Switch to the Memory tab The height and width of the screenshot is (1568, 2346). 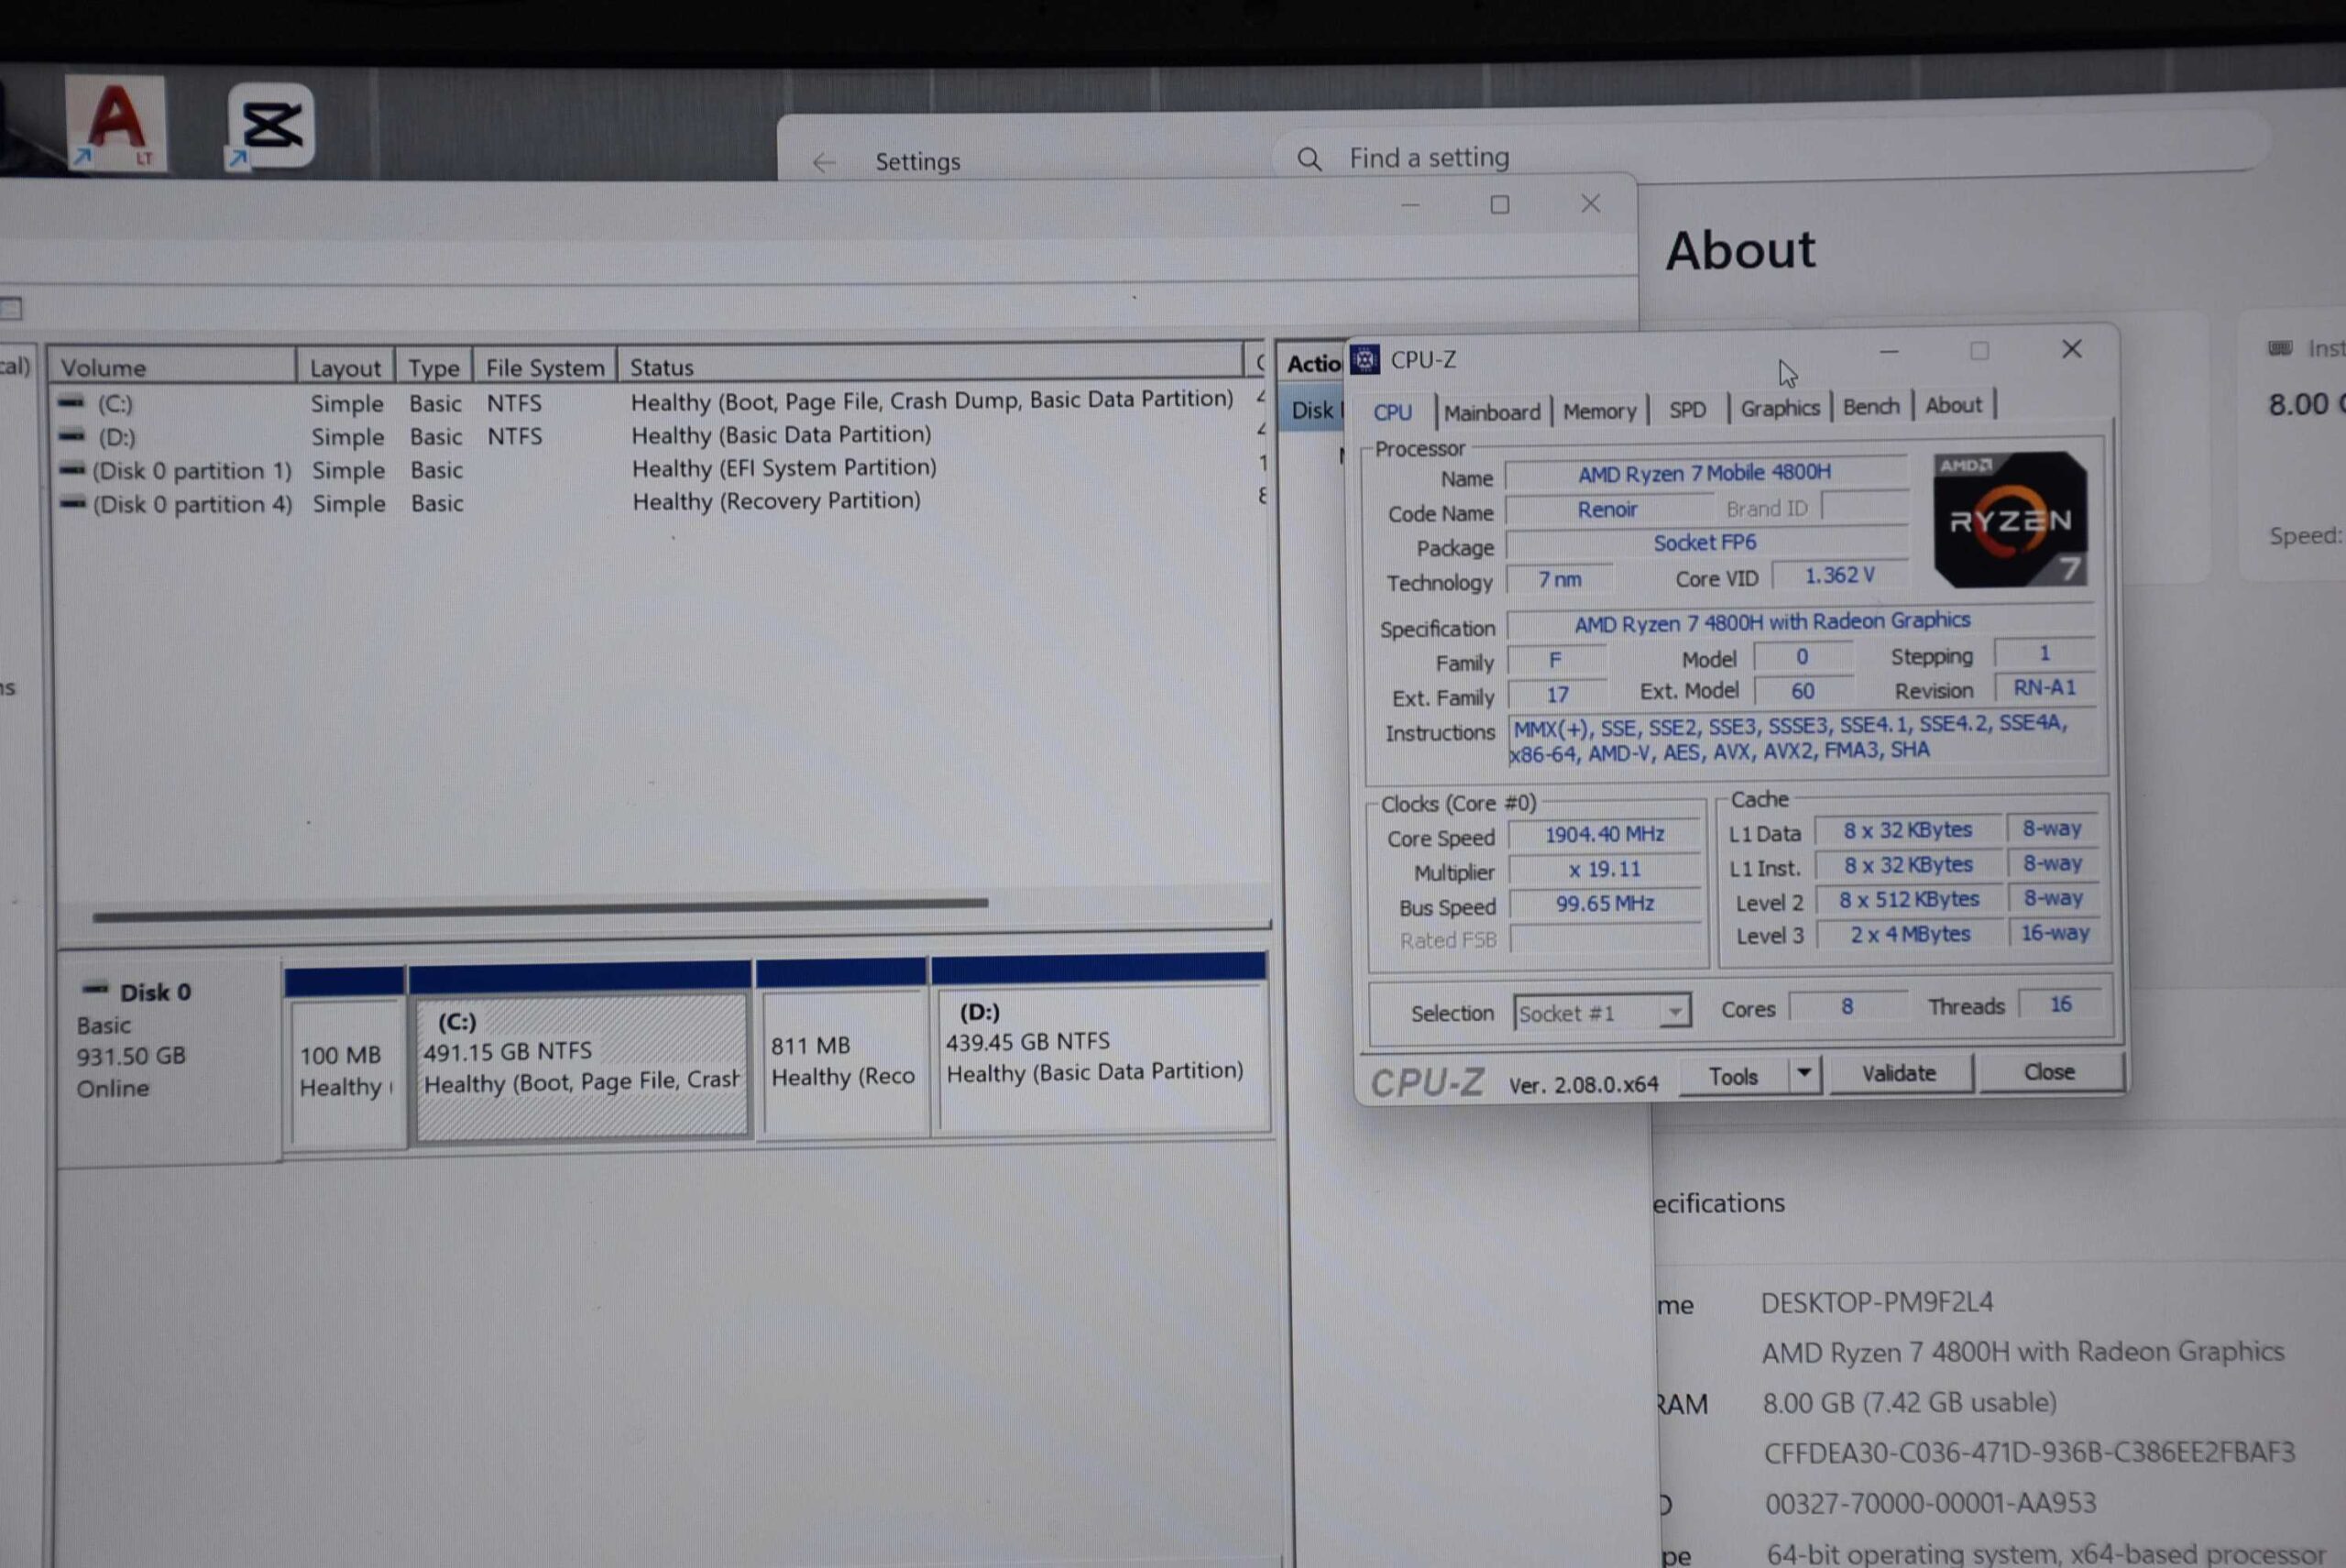coord(1598,411)
